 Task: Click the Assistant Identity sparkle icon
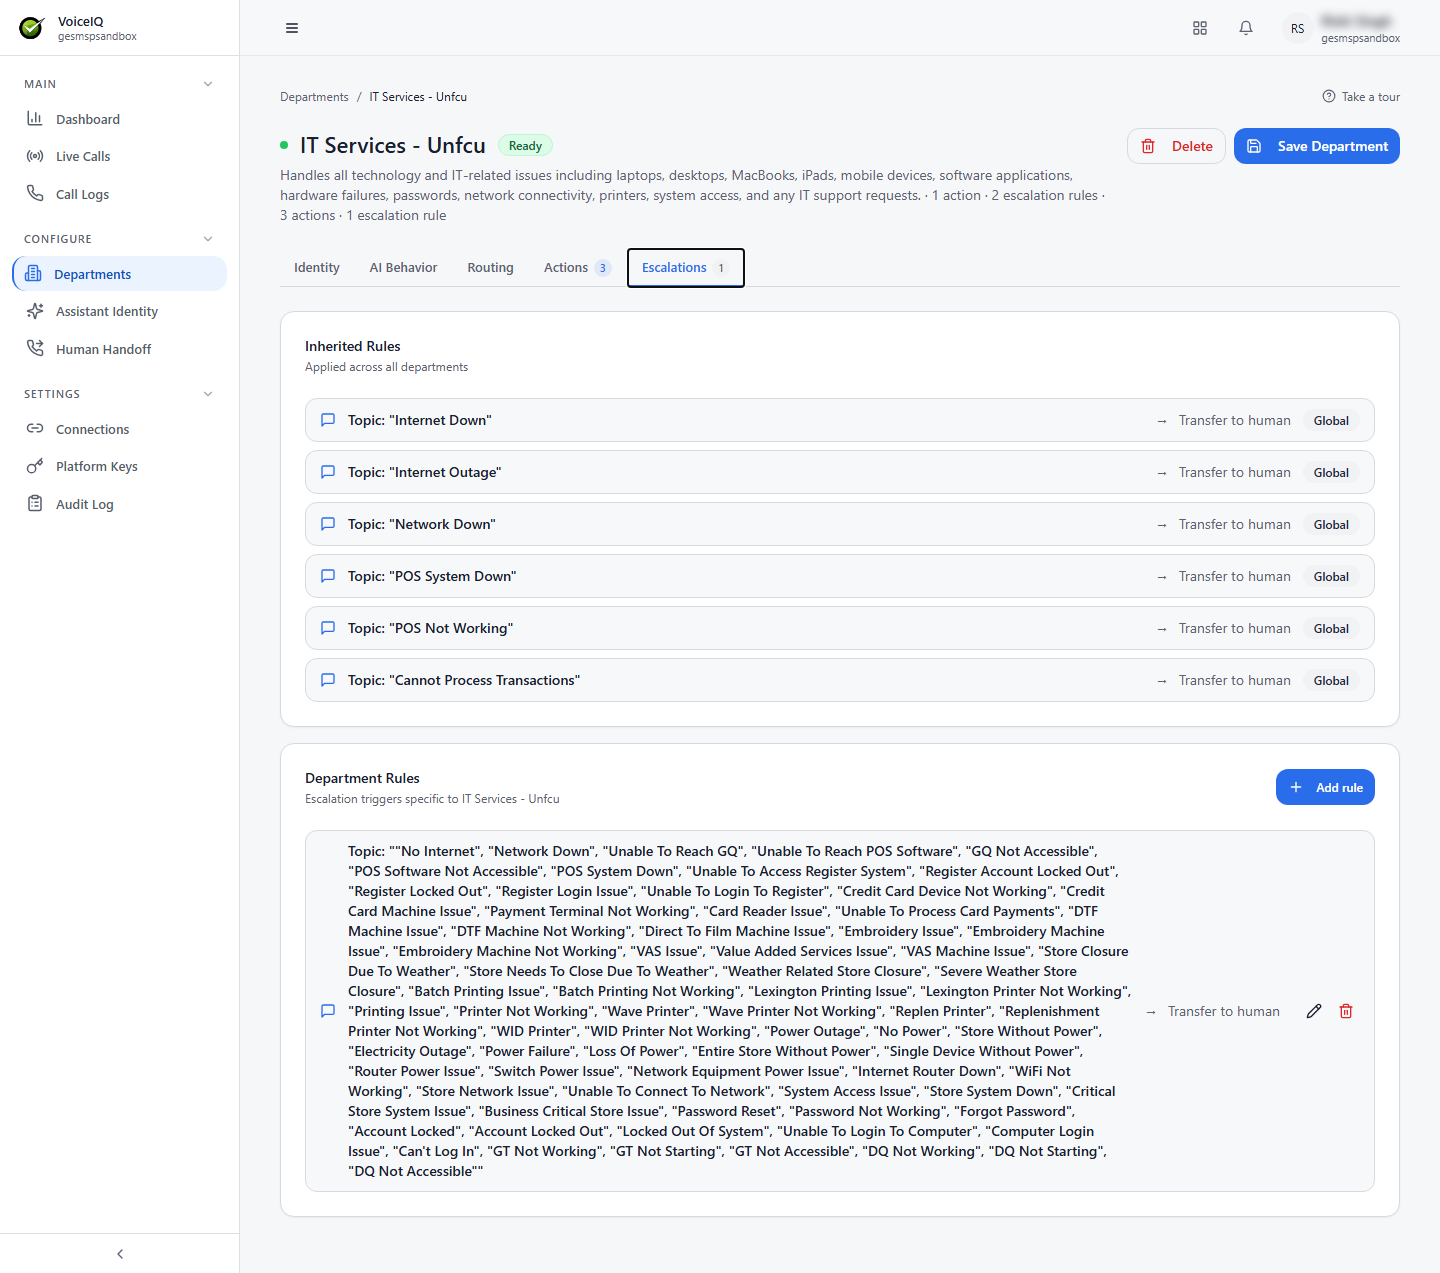tap(35, 311)
